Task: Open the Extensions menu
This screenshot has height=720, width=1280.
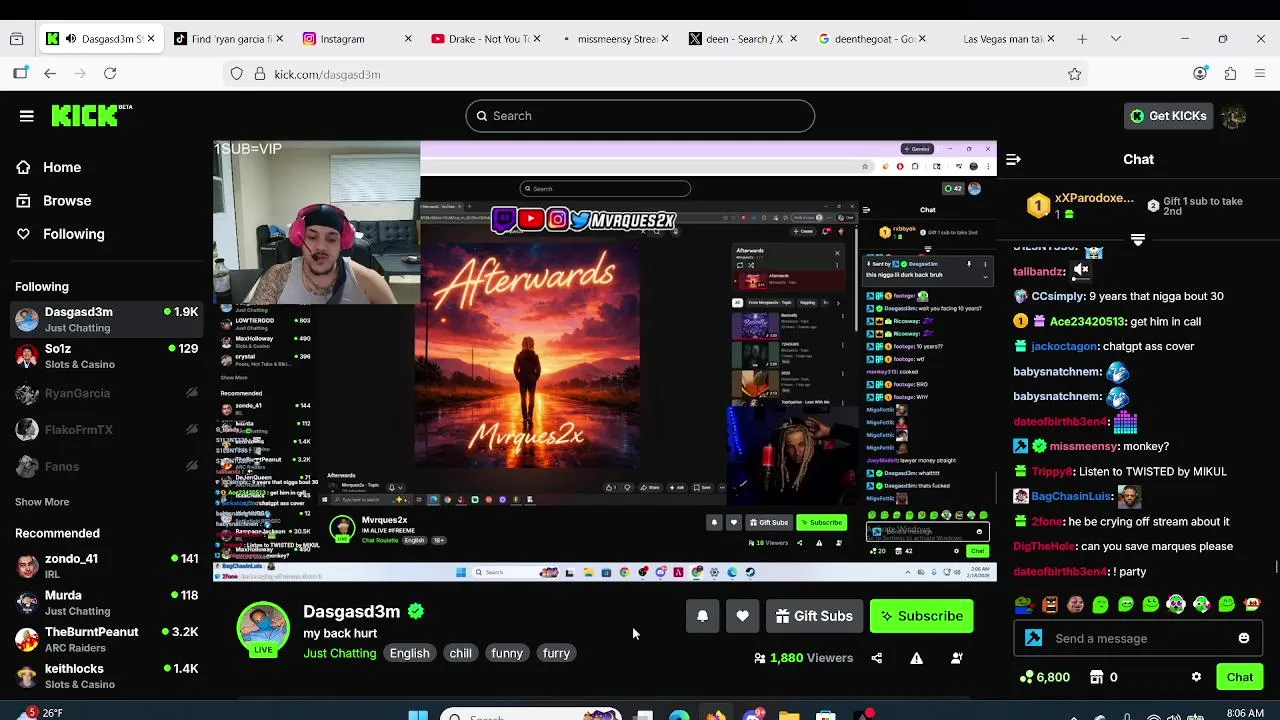Action: point(1230,74)
